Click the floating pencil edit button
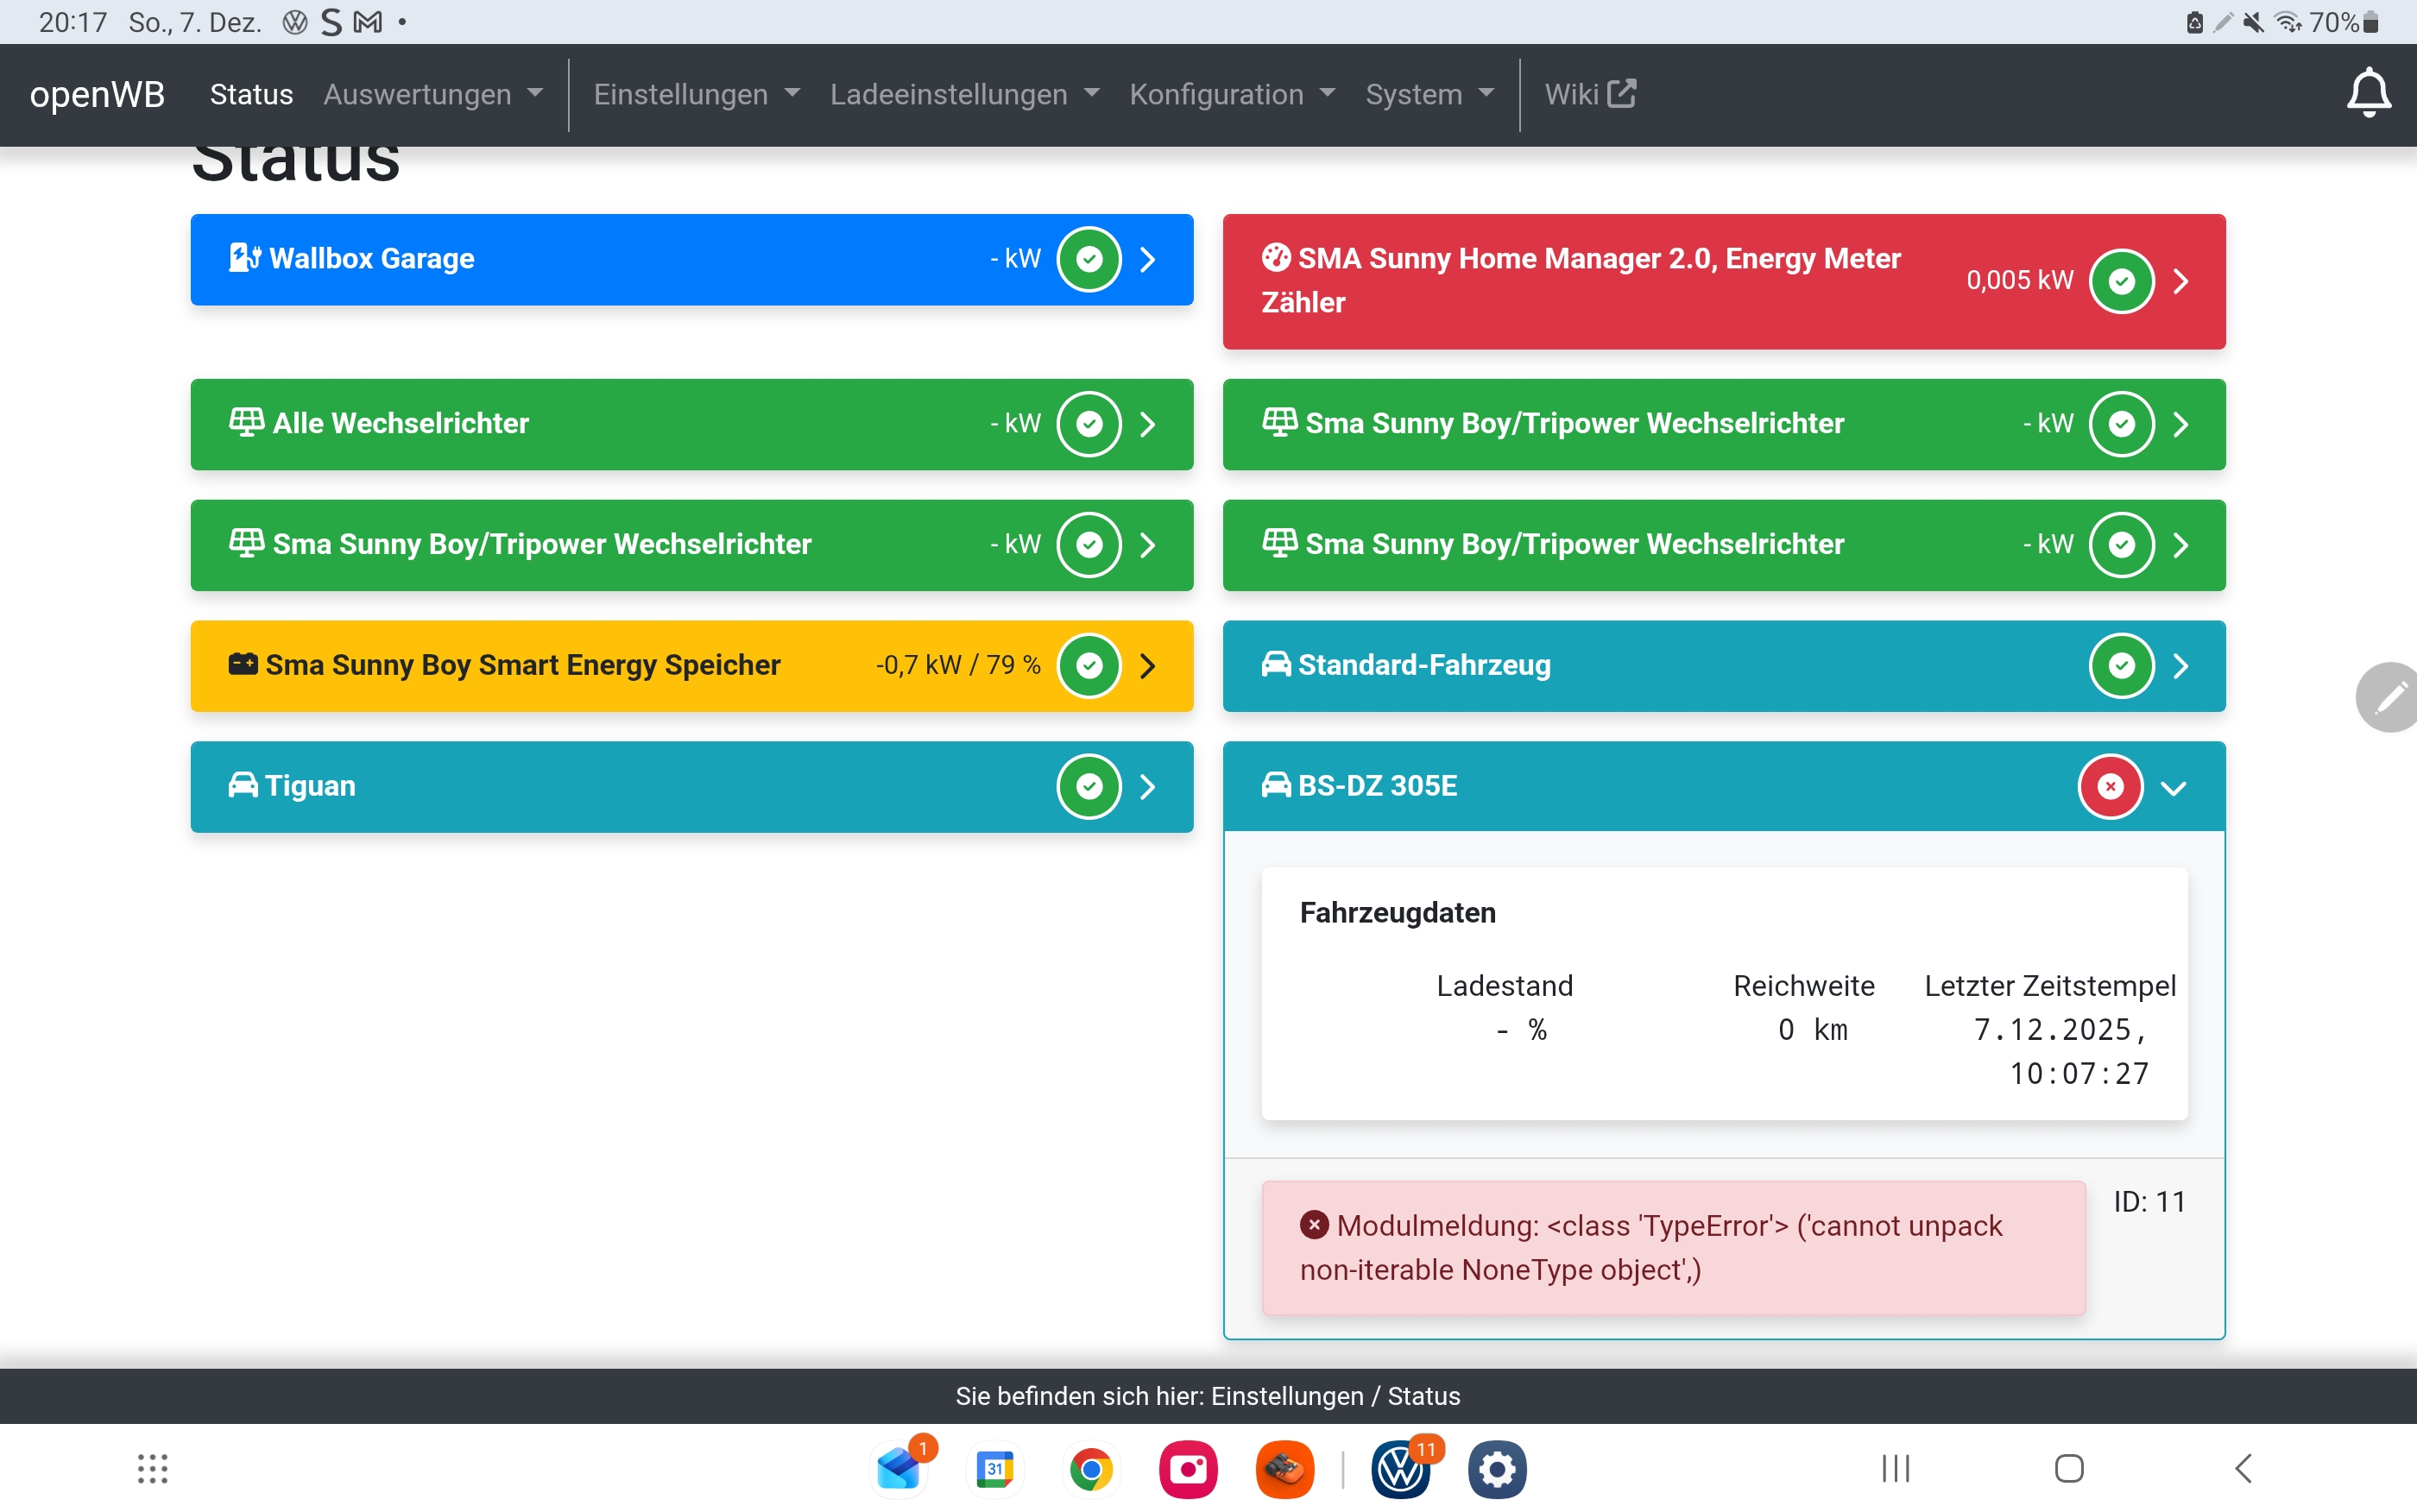This screenshot has height=1512, width=2417. click(x=2389, y=698)
